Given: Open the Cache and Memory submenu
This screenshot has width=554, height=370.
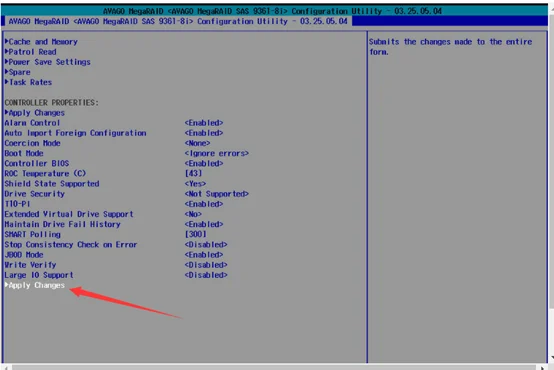Looking at the screenshot, I should tap(41, 42).
